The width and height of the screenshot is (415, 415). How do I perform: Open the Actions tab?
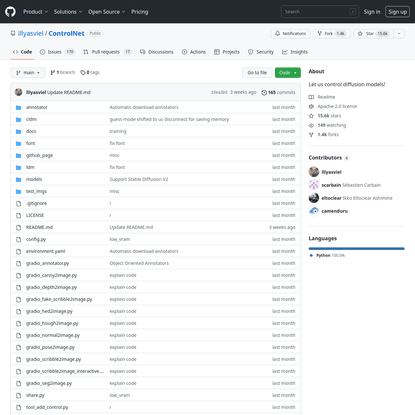[x=194, y=52]
